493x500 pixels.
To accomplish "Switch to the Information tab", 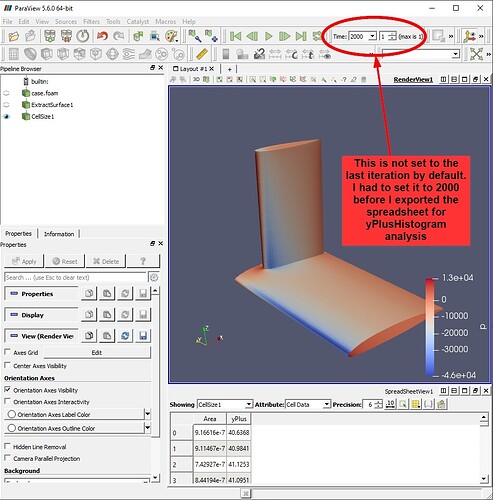I will click(59, 234).
